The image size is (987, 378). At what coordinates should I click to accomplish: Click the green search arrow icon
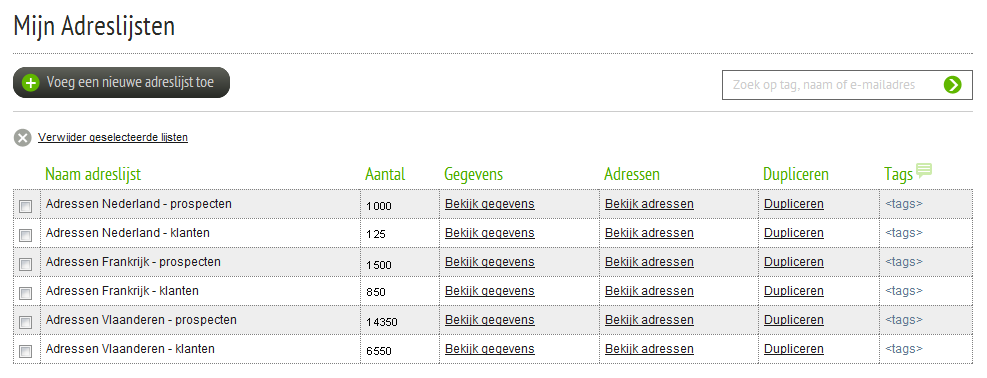952,85
